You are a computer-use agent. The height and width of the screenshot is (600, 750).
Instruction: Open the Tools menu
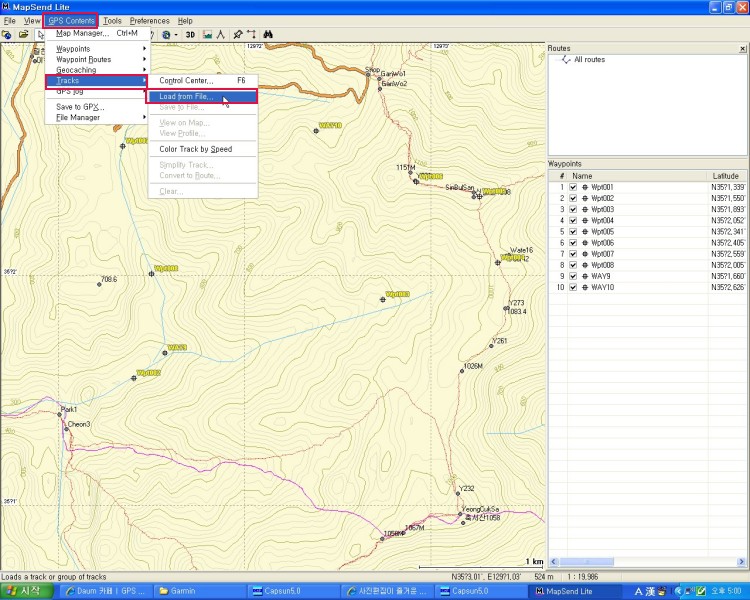click(112, 21)
